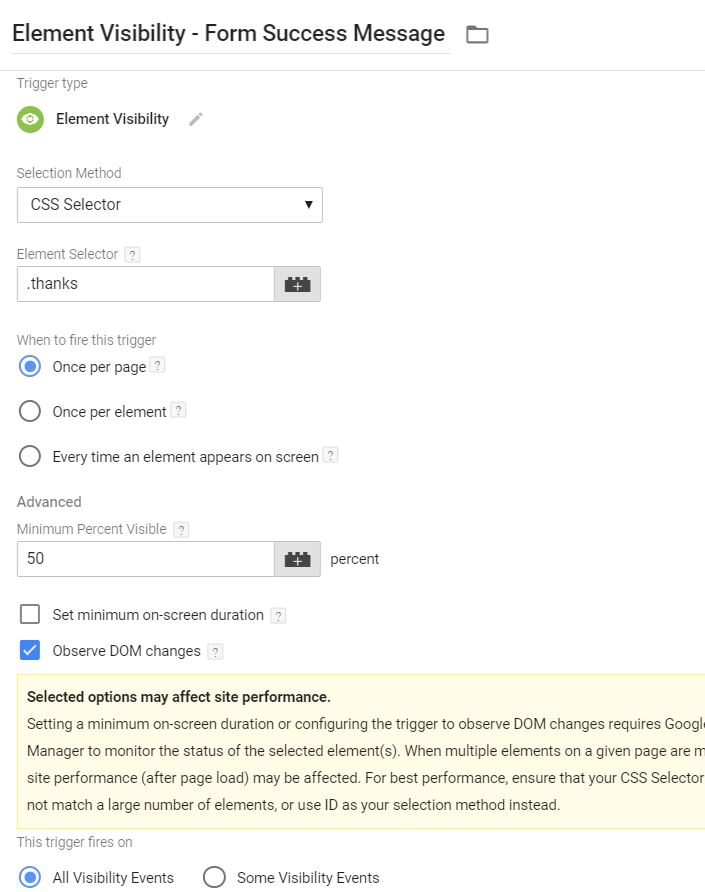
Task: Enable Set minimum on-screen duration checkbox
Action: click(31, 614)
